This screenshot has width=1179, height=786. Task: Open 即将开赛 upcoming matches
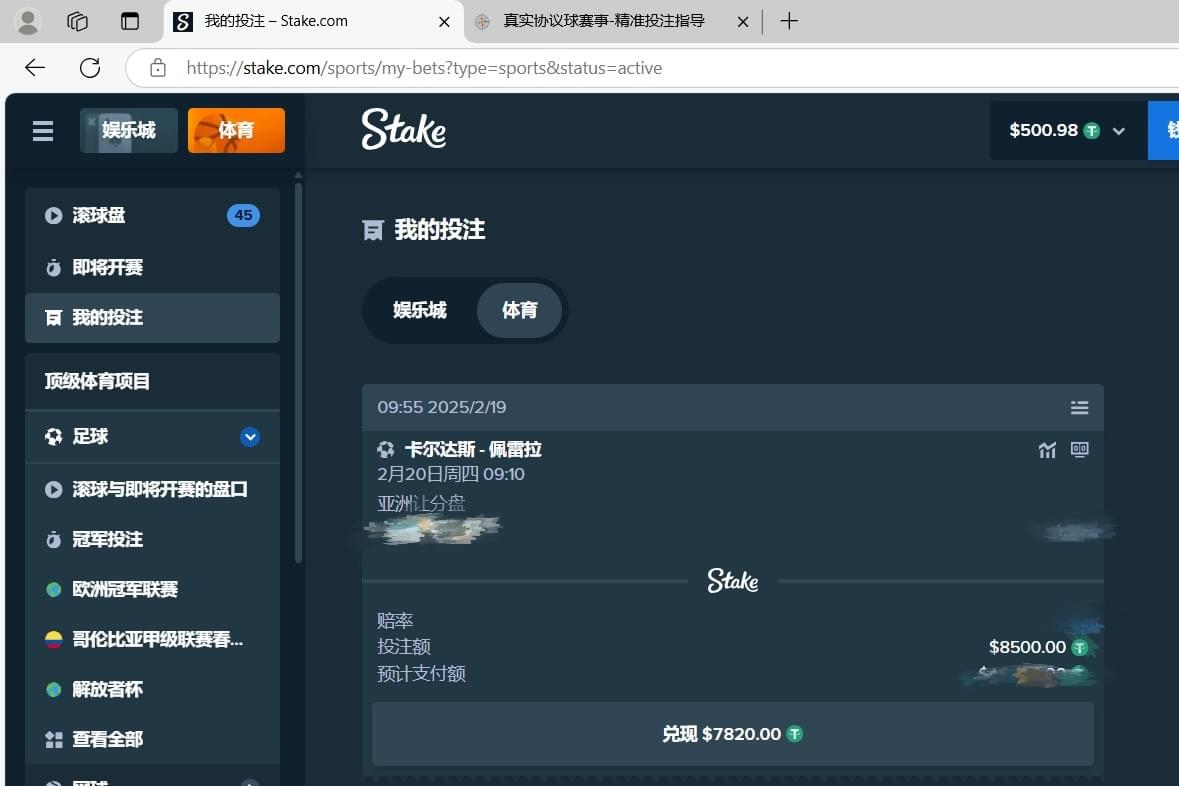tap(153, 267)
